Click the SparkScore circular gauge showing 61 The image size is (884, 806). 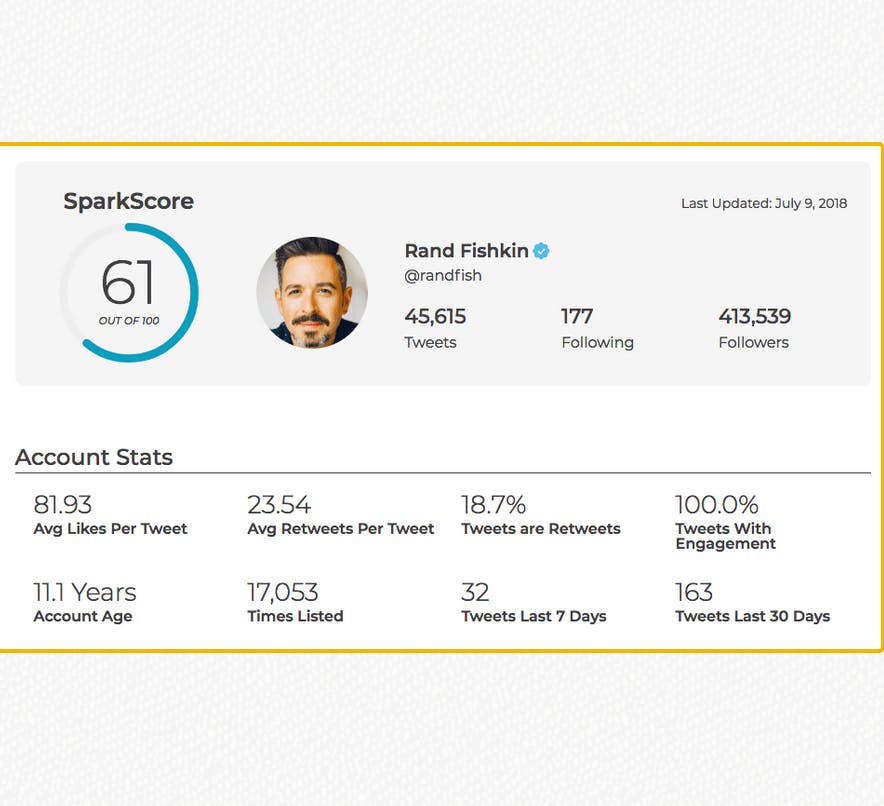click(129, 293)
